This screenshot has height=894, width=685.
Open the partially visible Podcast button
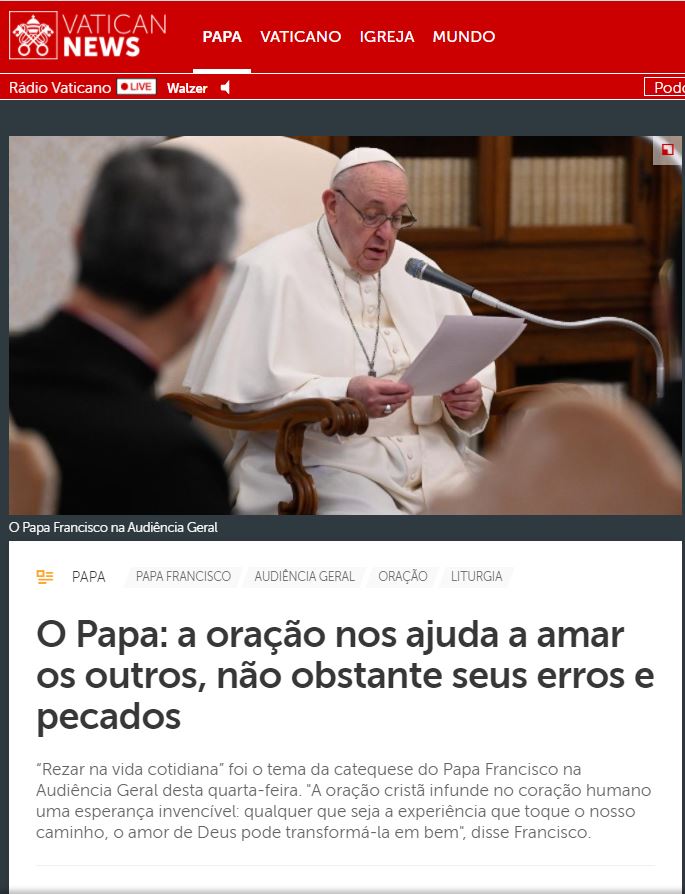tap(664, 87)
